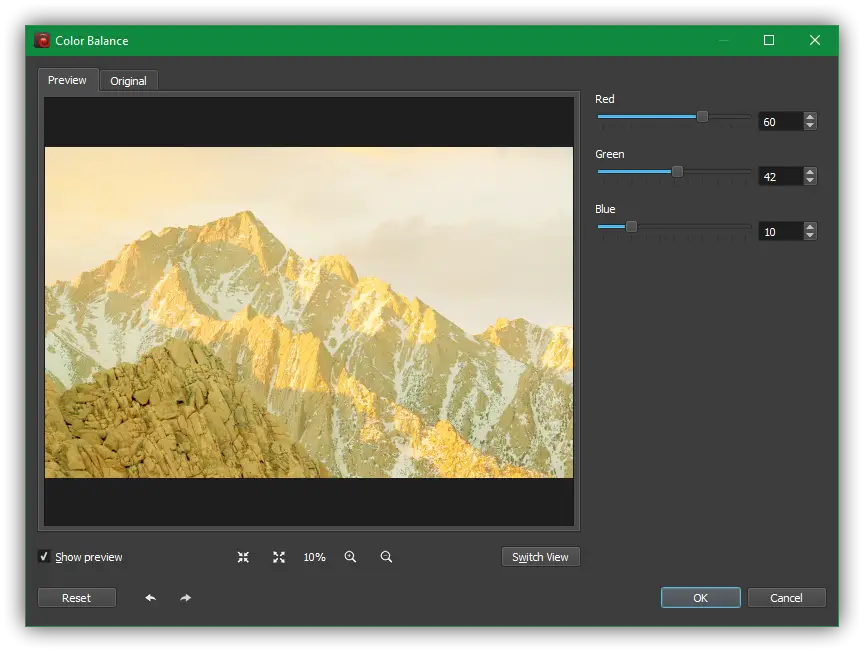The image size is (864, 652).
Task: Click the mountain preview image
Action: click(309, 312)
